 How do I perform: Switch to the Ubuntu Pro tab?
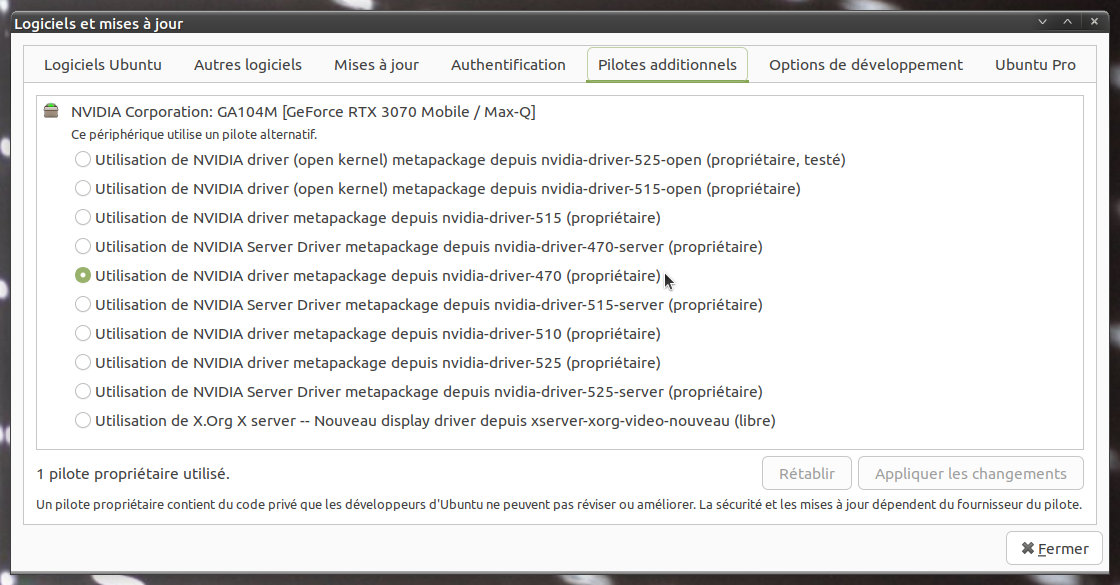coord(1035,65)
